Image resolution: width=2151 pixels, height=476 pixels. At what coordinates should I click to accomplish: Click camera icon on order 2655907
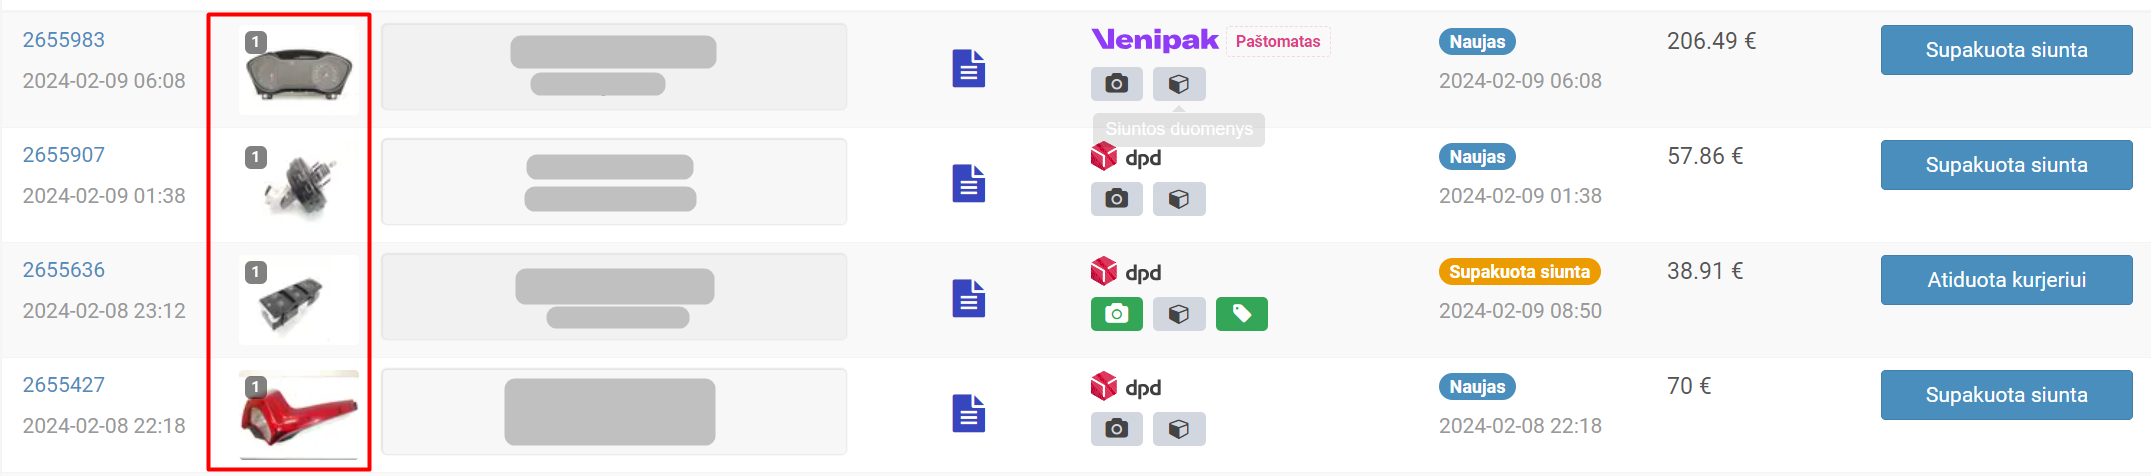1116,199
